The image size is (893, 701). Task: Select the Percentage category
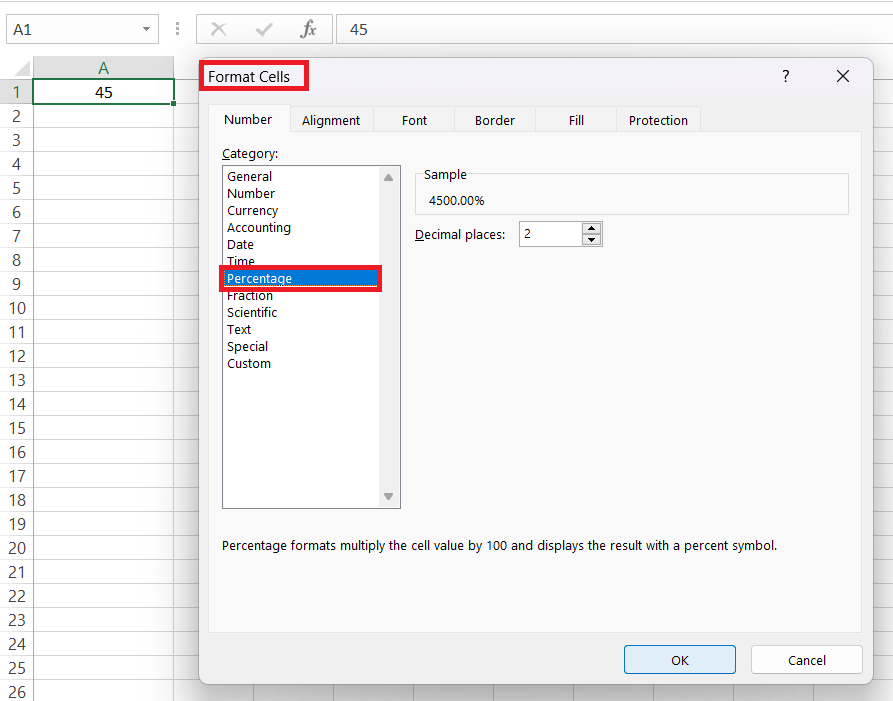pyautogui.click(x=301, y=278)
